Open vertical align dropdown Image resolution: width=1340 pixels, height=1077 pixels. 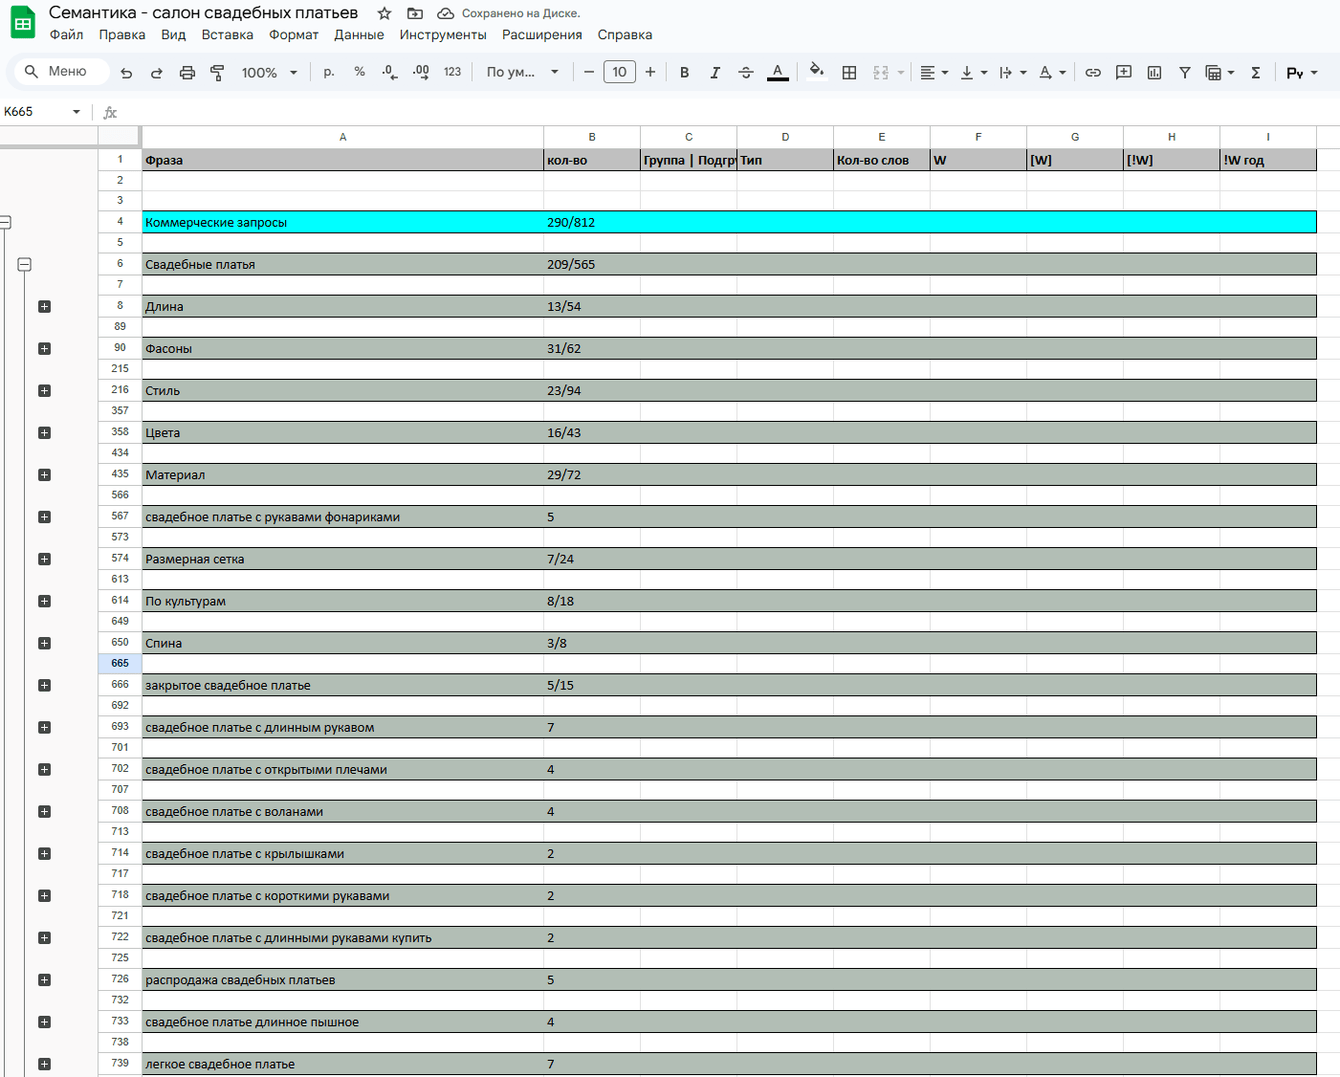tap(973, 72)
